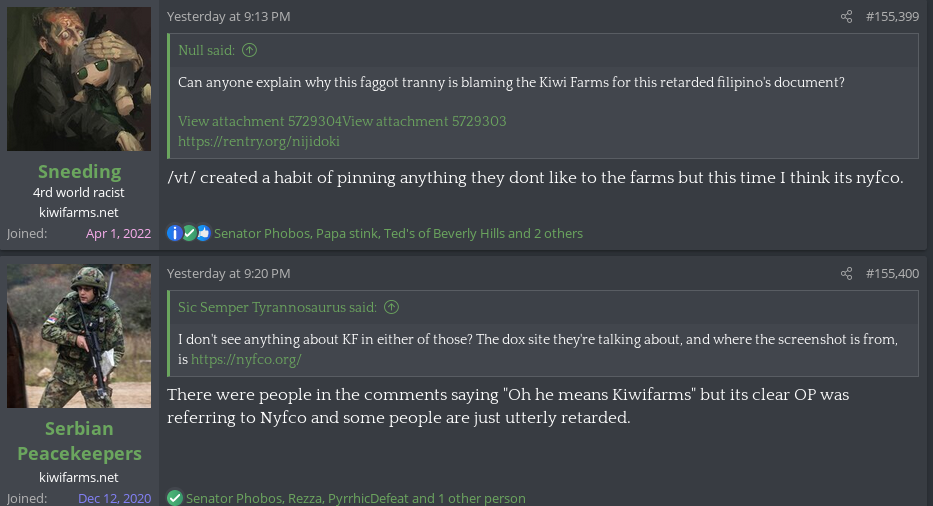933x506 pixels.
Task: Open post number #155,399 permalink
Action: [x=892, y=17]
